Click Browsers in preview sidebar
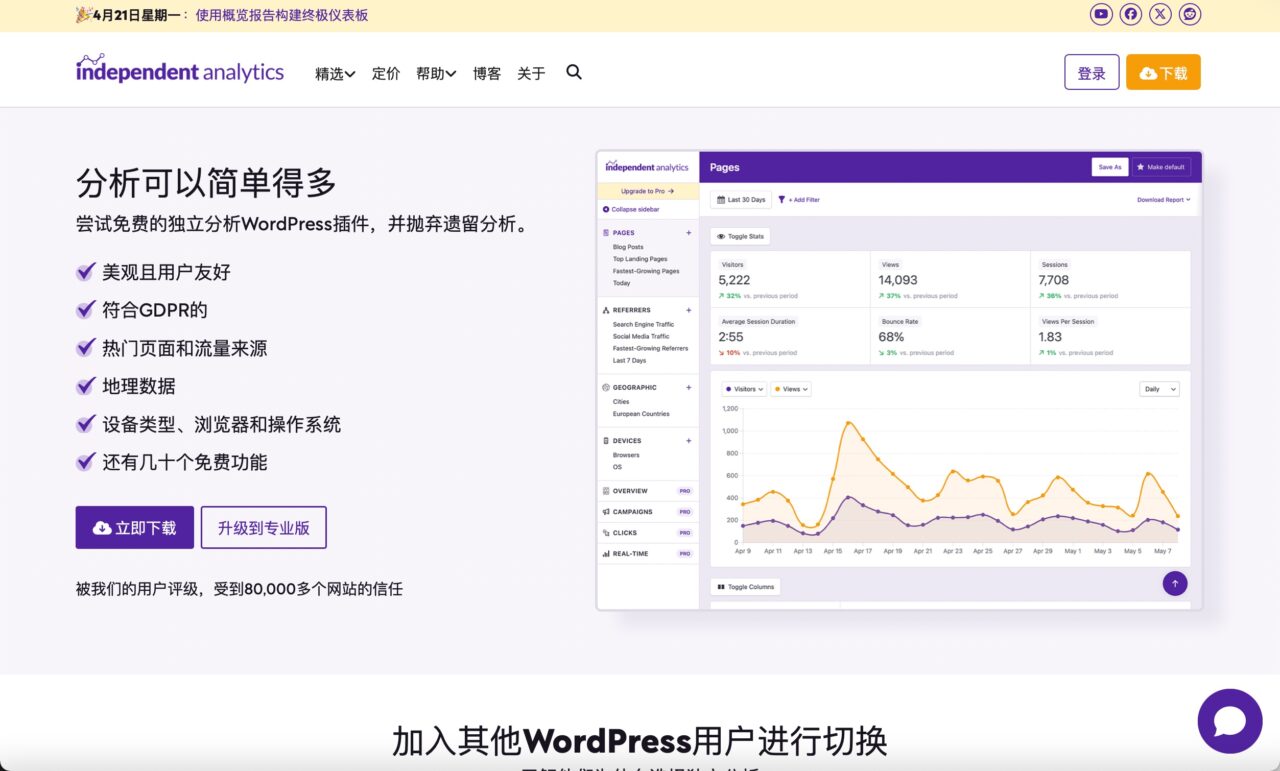This screenshot has height=771, width=1280. 626,455
